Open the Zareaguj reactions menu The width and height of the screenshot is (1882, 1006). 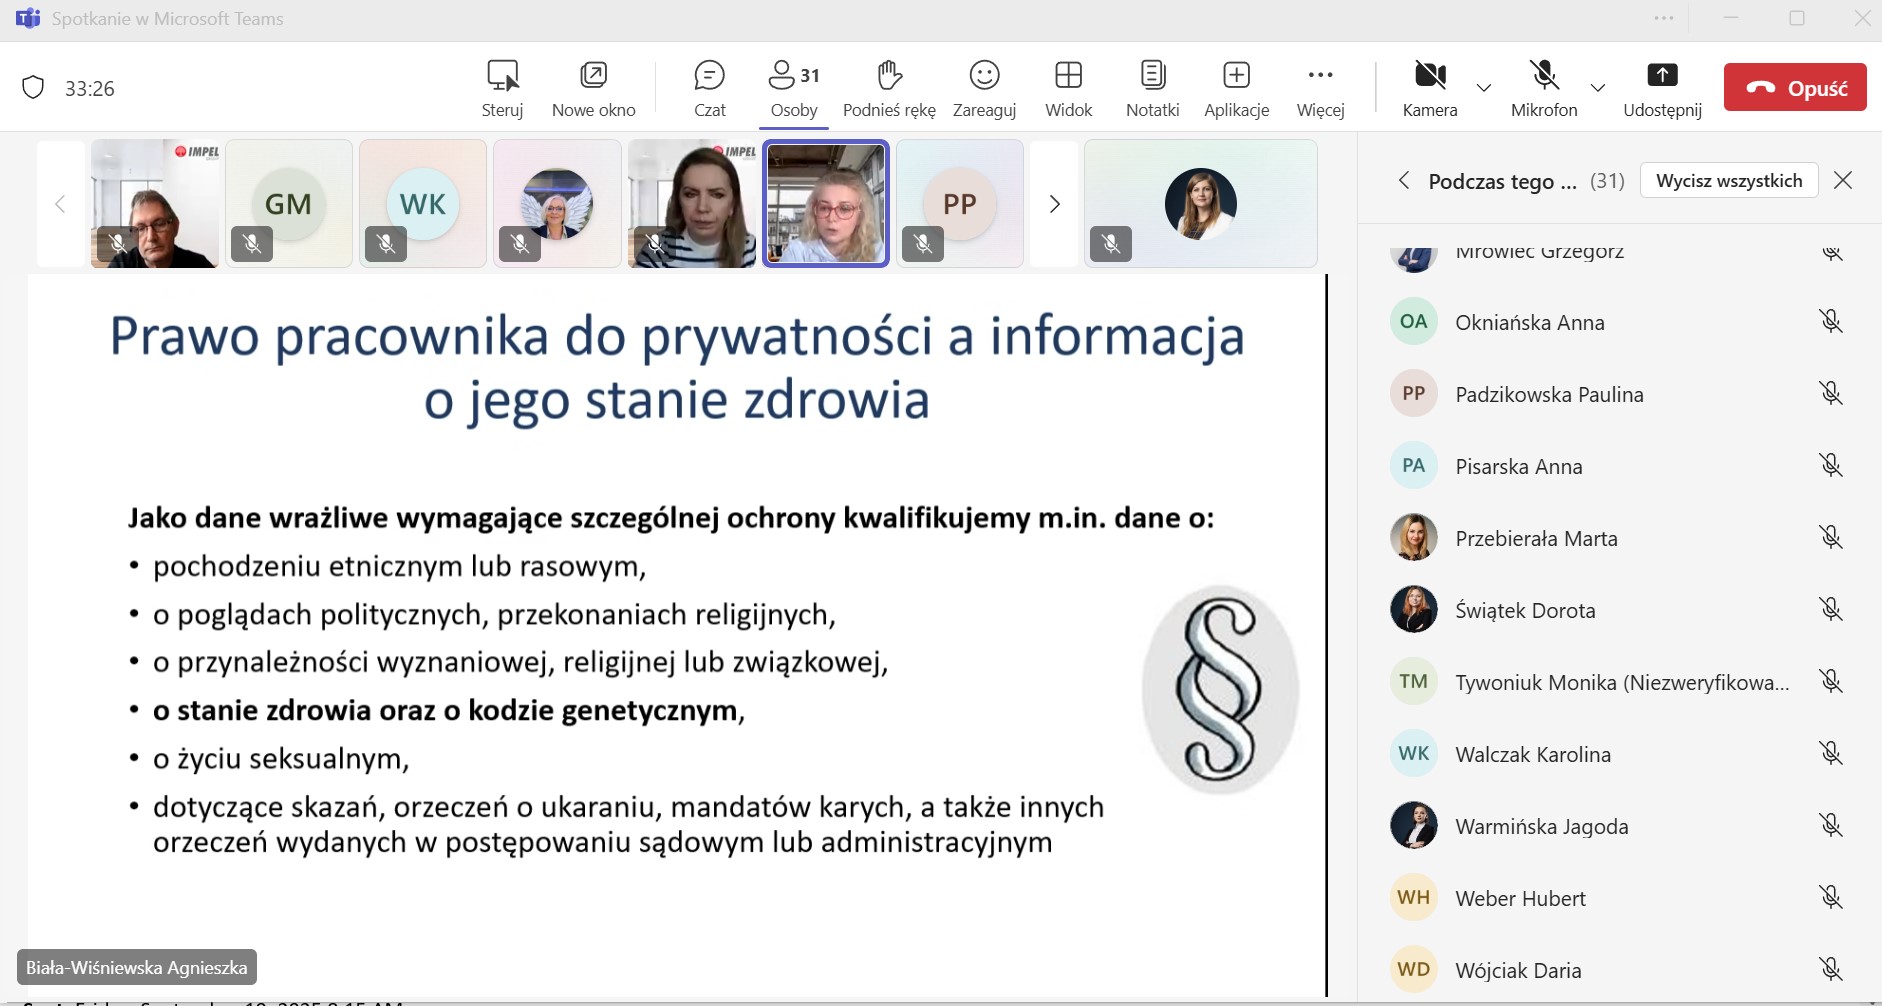coord(984,88)
